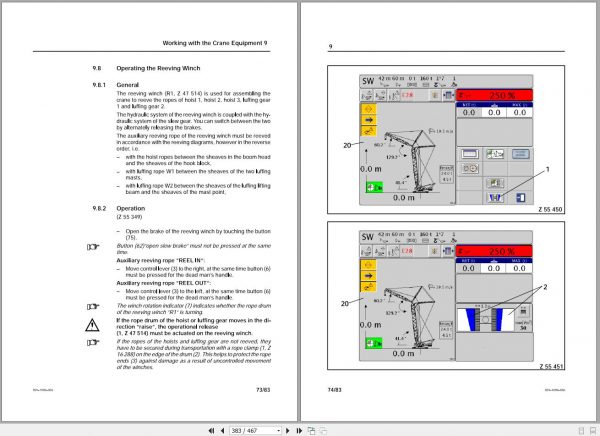Click callout number 20 beside the lower figure

pyautogui.click(x=344, y=303)
